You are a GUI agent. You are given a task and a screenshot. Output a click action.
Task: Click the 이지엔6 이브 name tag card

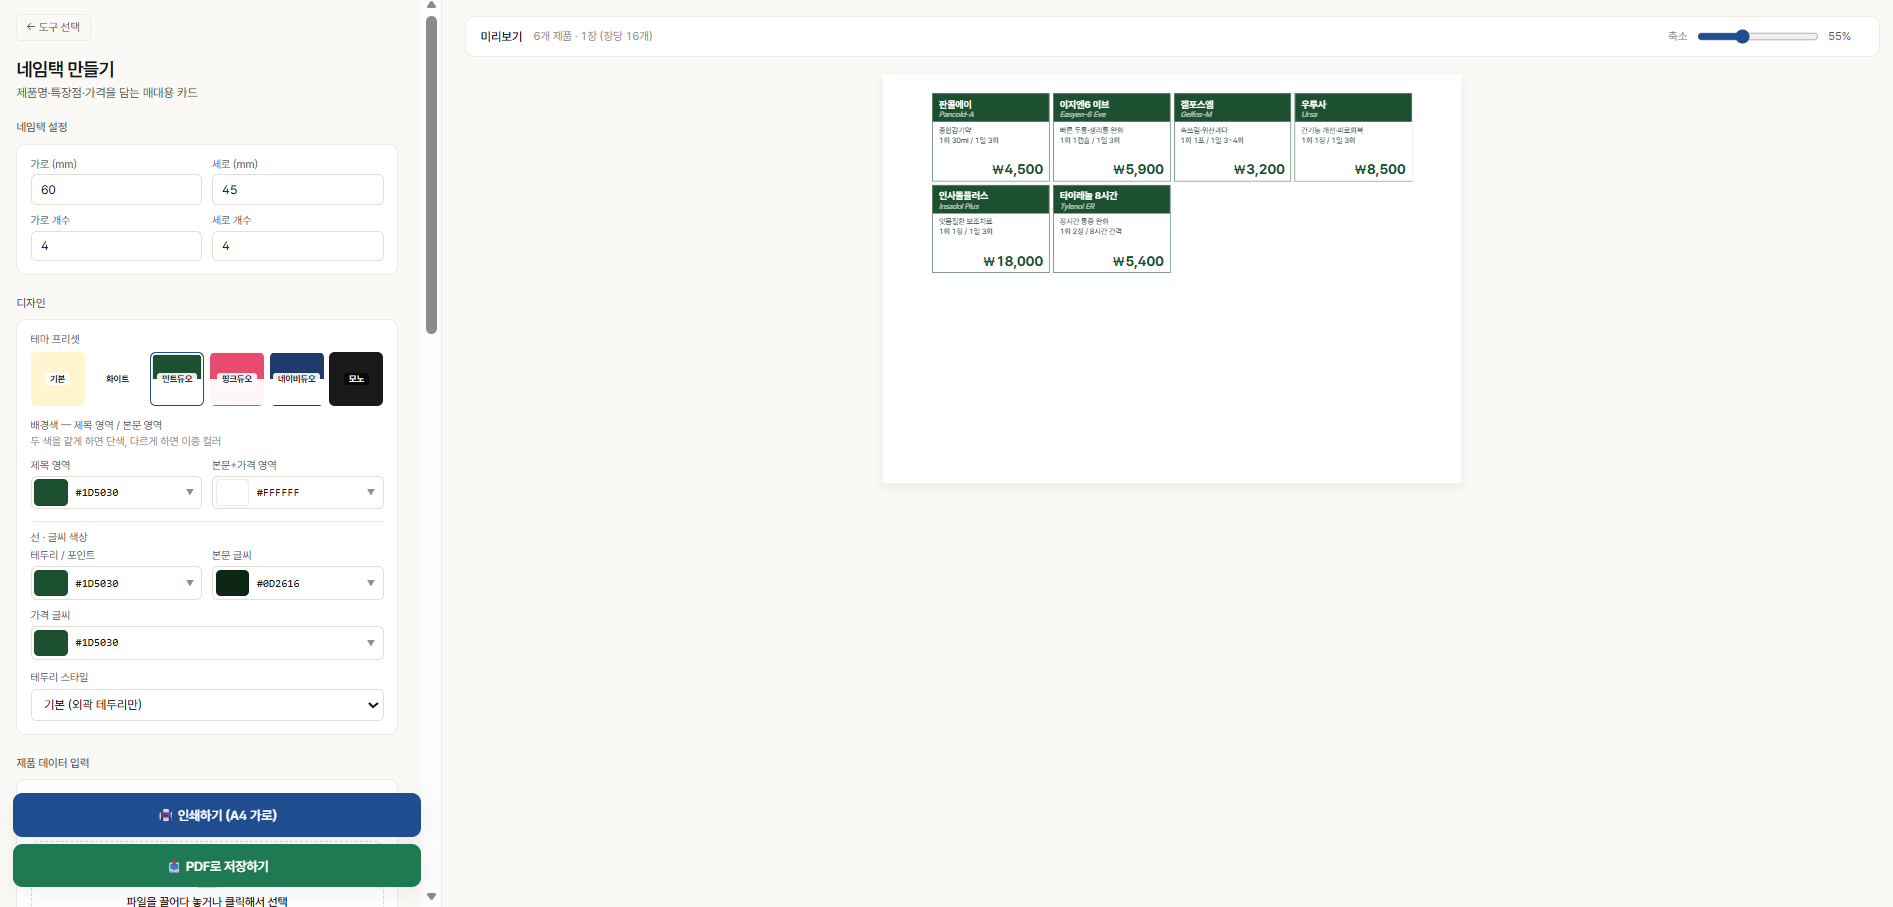click(x=1112, y=137)
